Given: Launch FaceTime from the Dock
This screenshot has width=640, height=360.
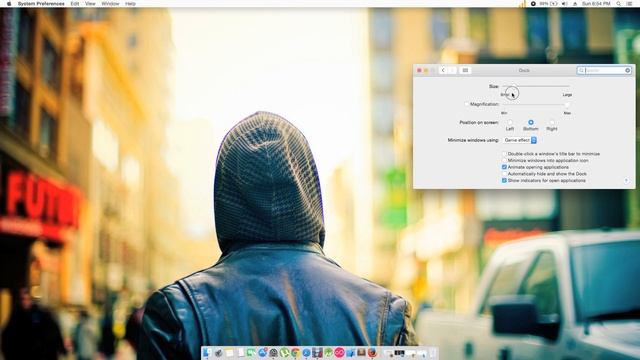Looking at the screenshot, I should pos(251,352).
